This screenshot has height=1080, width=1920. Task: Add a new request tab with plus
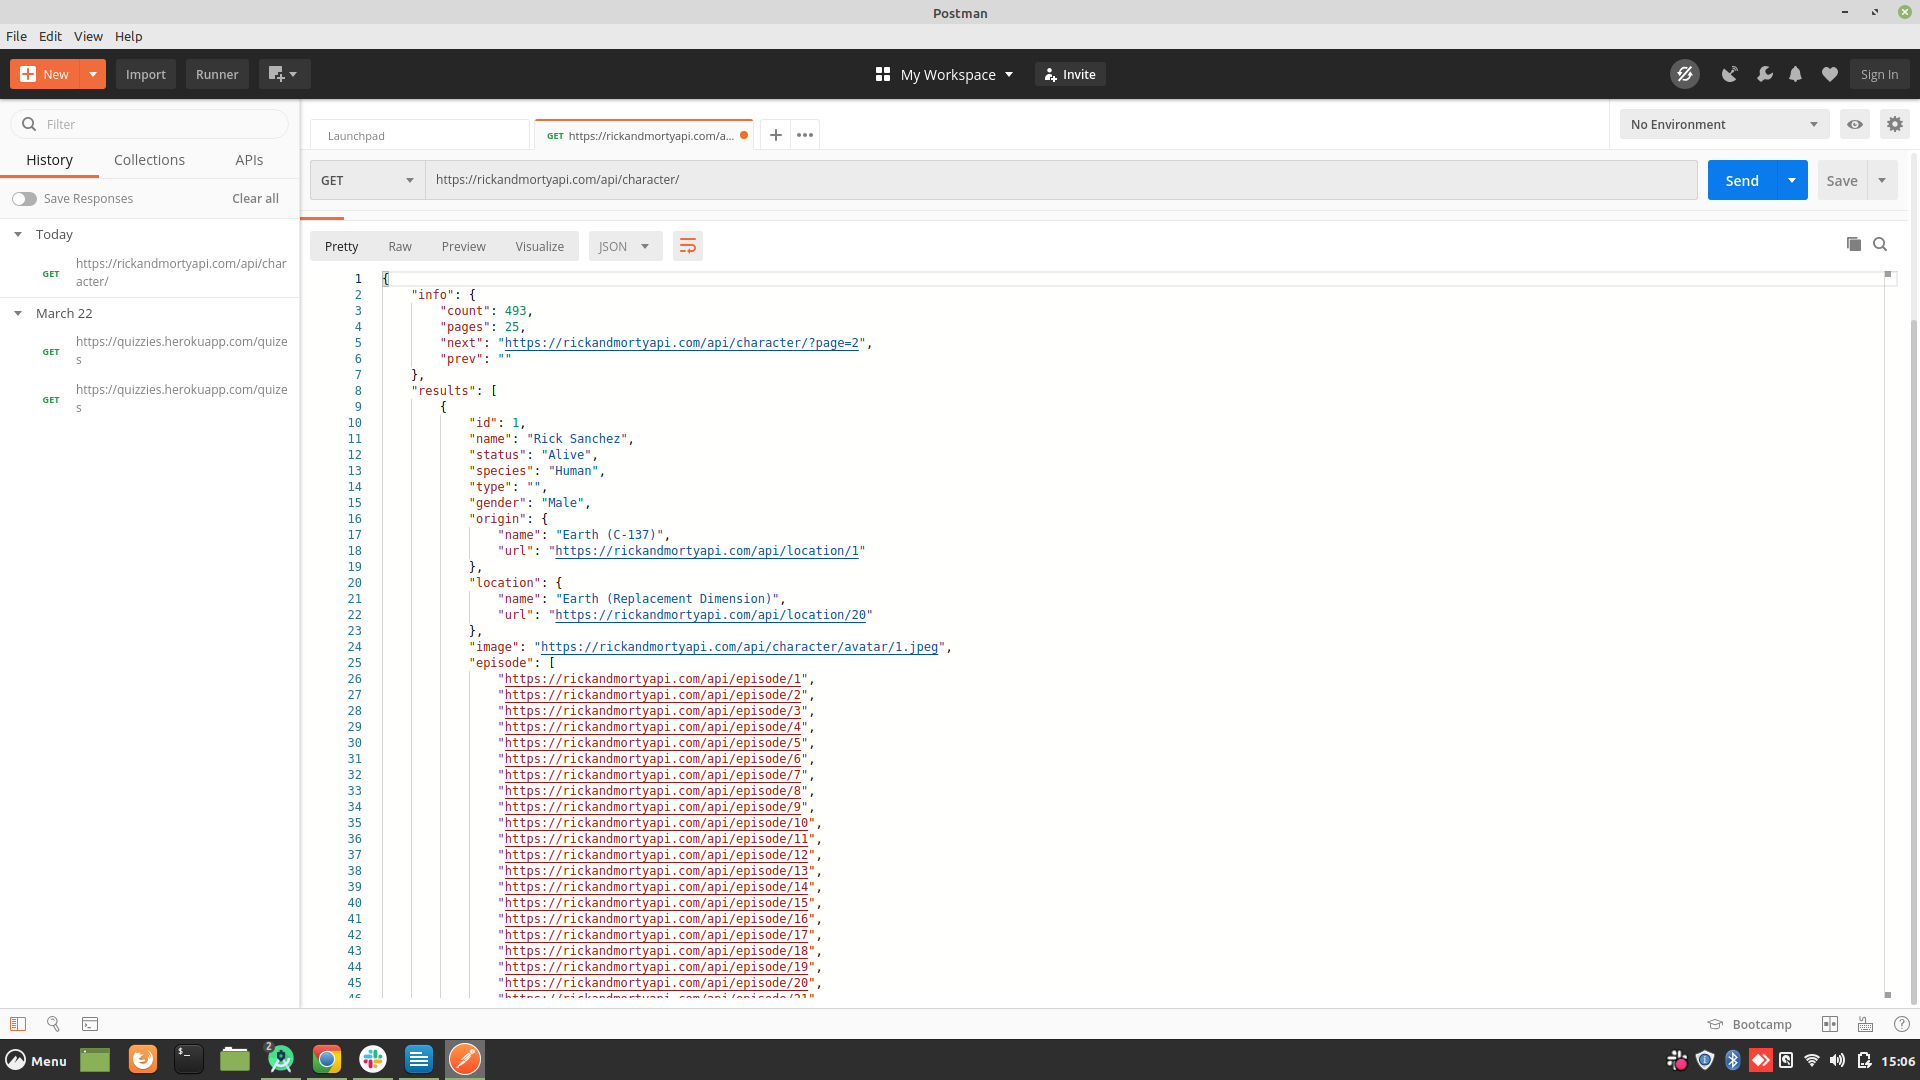click(776, 135)
